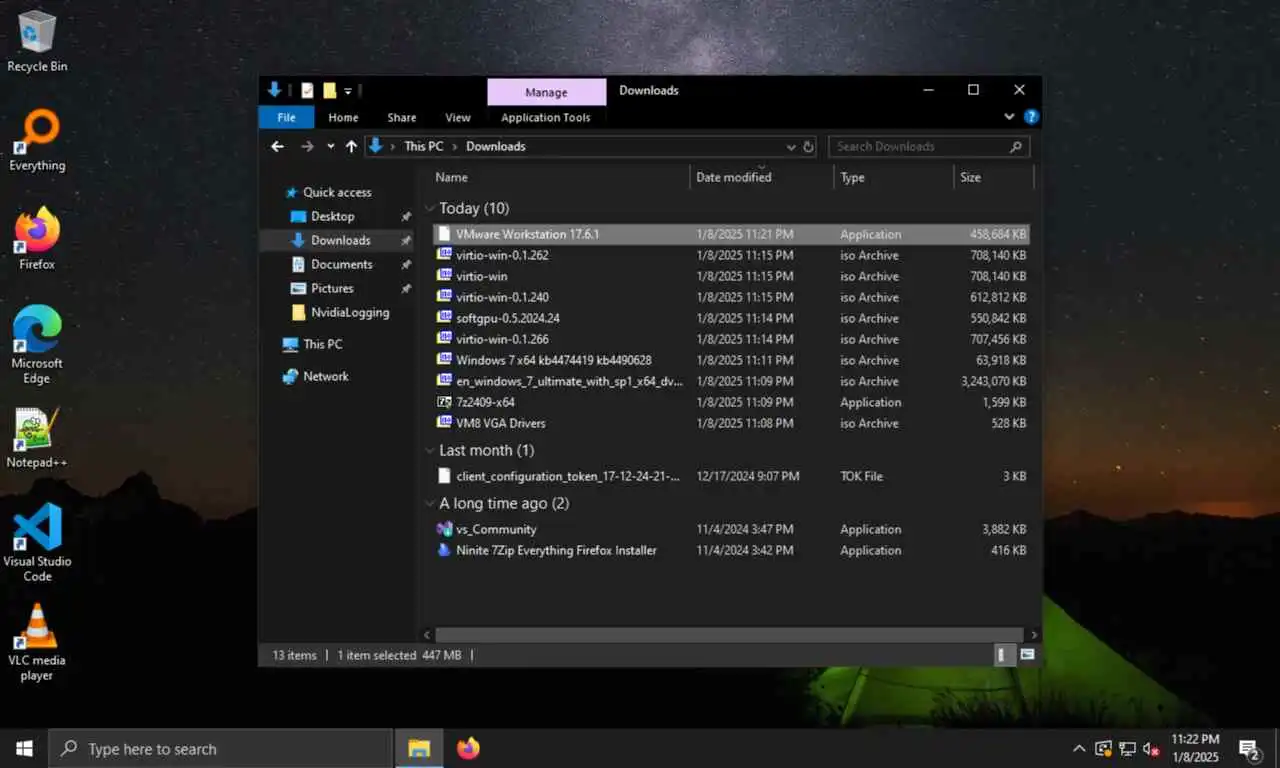The height and width of the screenshot is (768, 1280).
Task: Open the Share ribbon tab
Action: (x=402, y=117)
